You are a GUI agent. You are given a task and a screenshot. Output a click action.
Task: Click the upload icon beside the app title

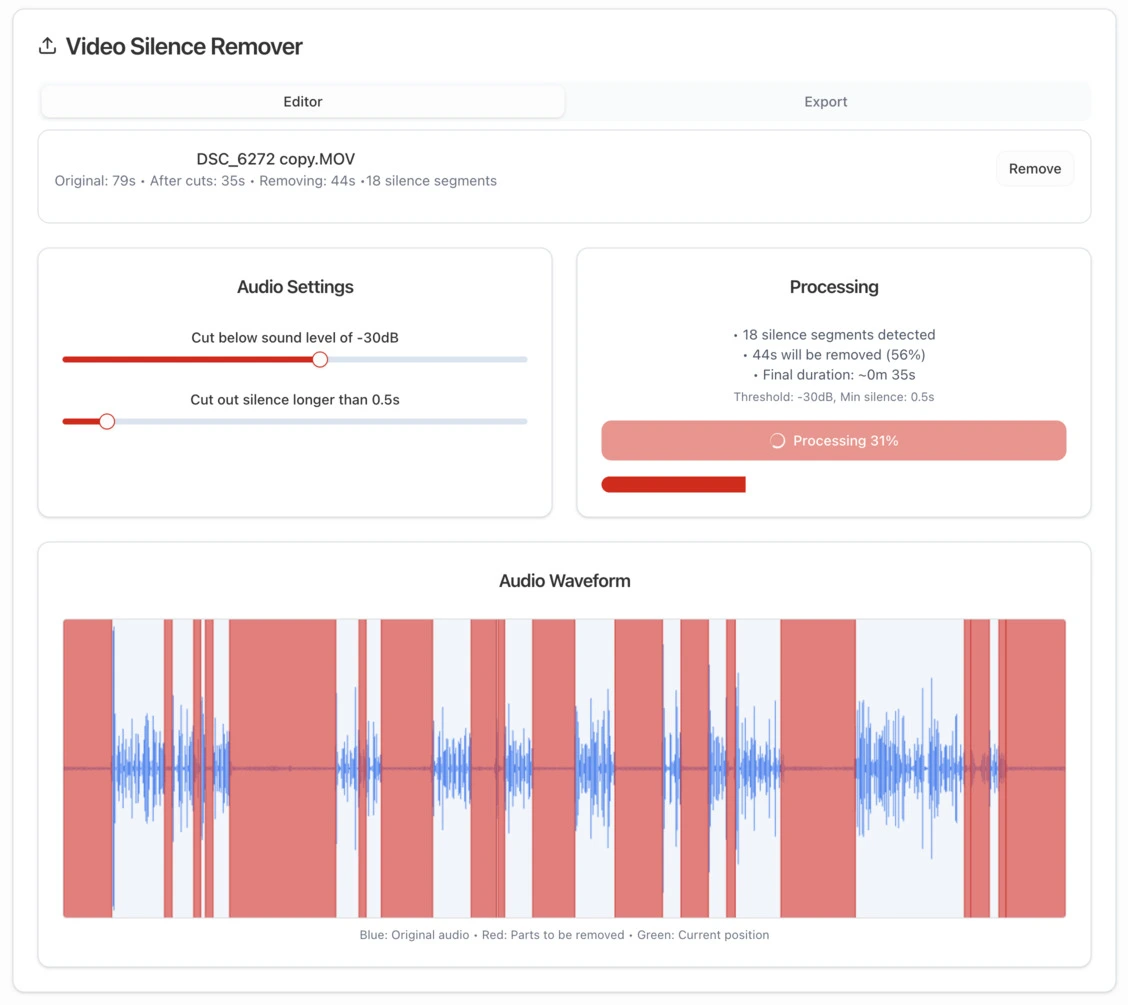point(47,46)
